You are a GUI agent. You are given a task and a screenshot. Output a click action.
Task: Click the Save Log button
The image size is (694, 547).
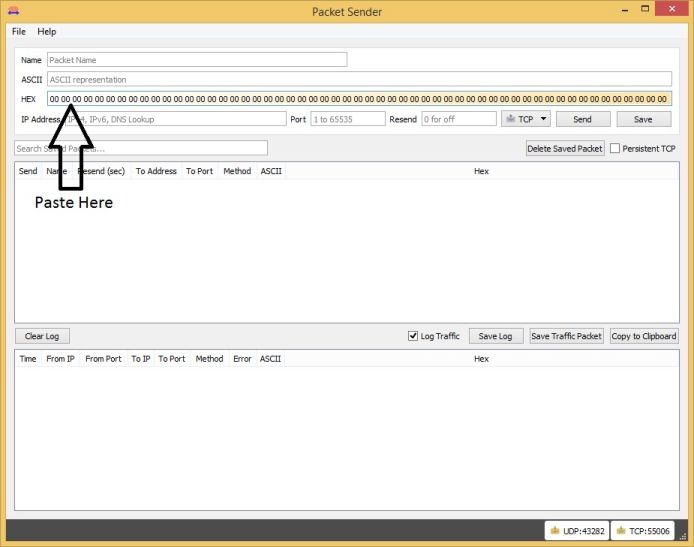(x=495, y=336)
